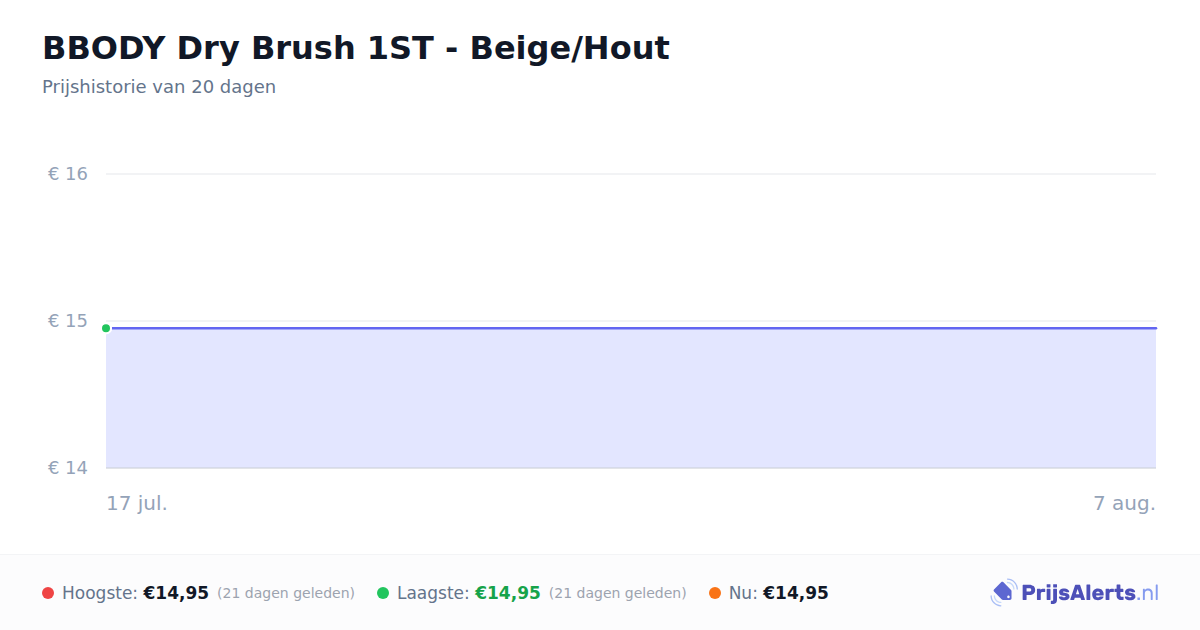Click the Nu price €14,95 value
1200x630 pixels.
pyautogui.click(x=796, y=593)
